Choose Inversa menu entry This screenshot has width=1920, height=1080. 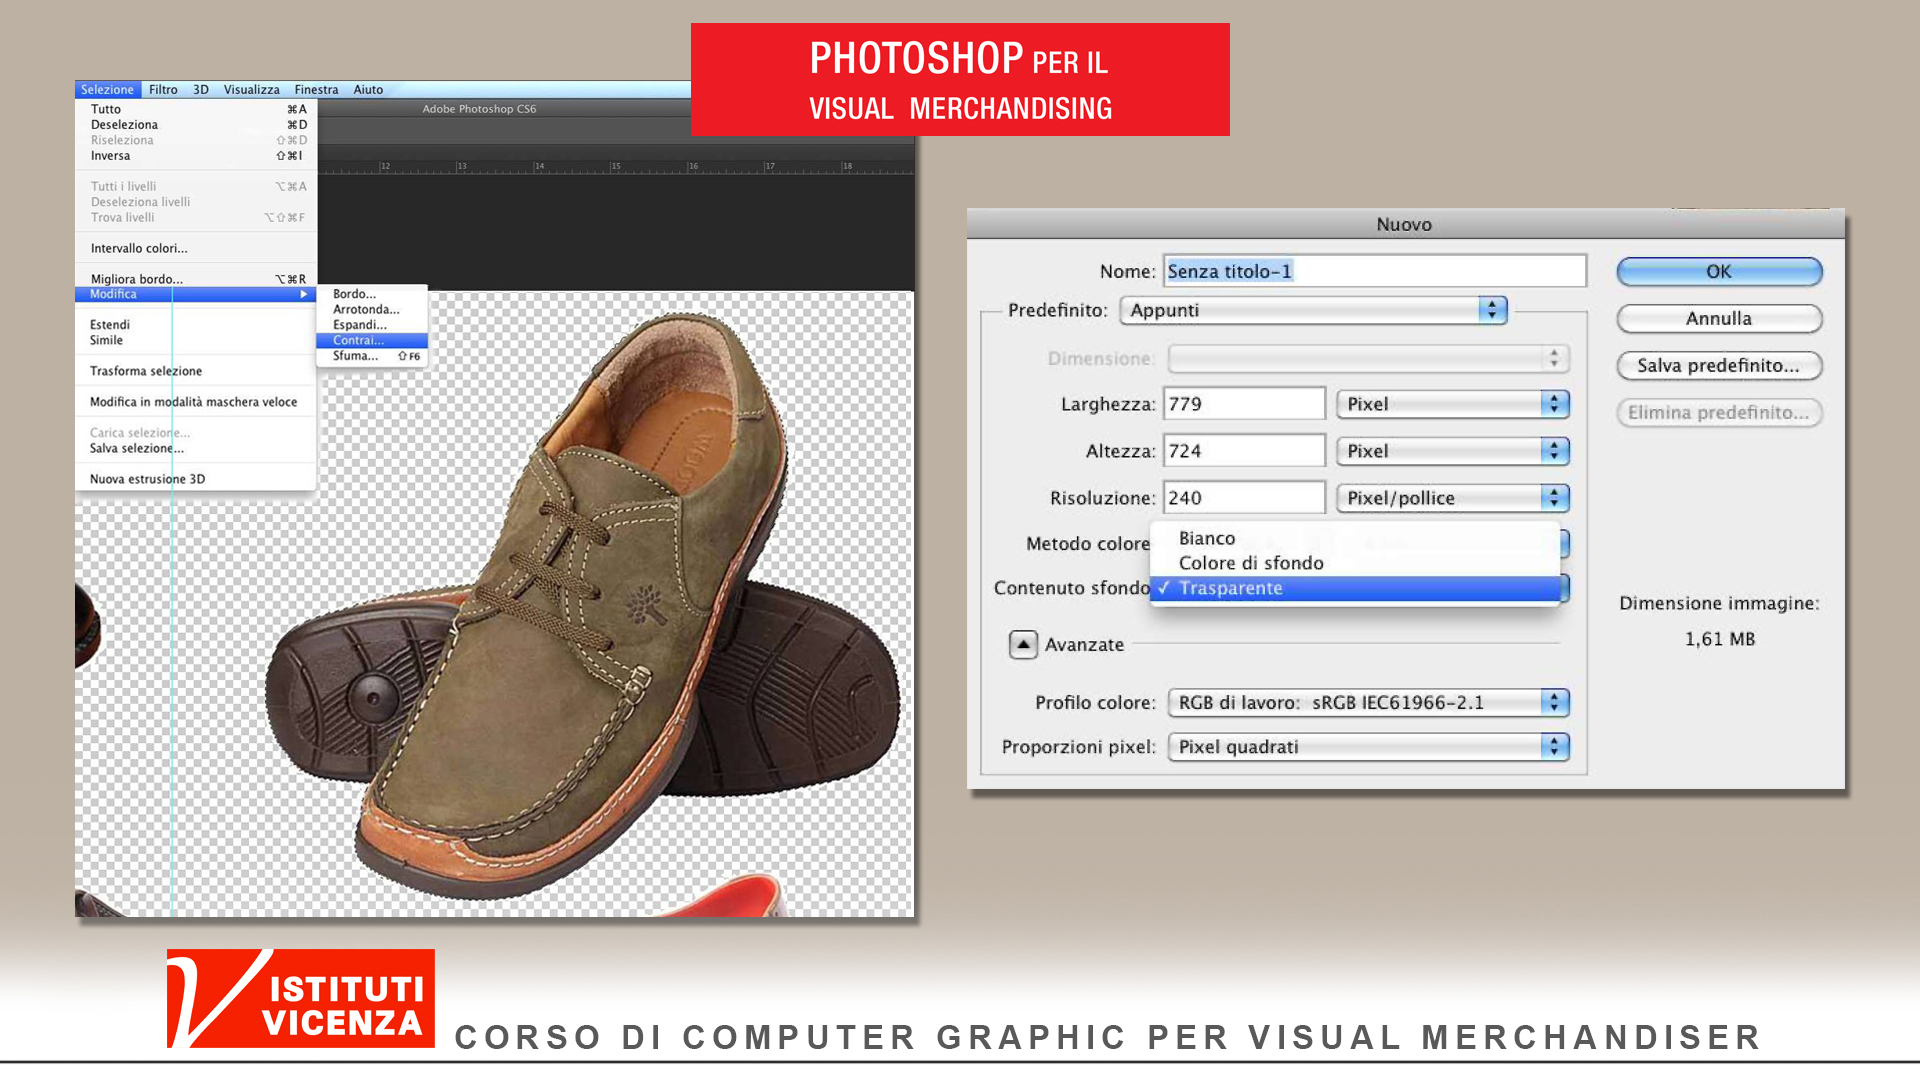(196, 156)
